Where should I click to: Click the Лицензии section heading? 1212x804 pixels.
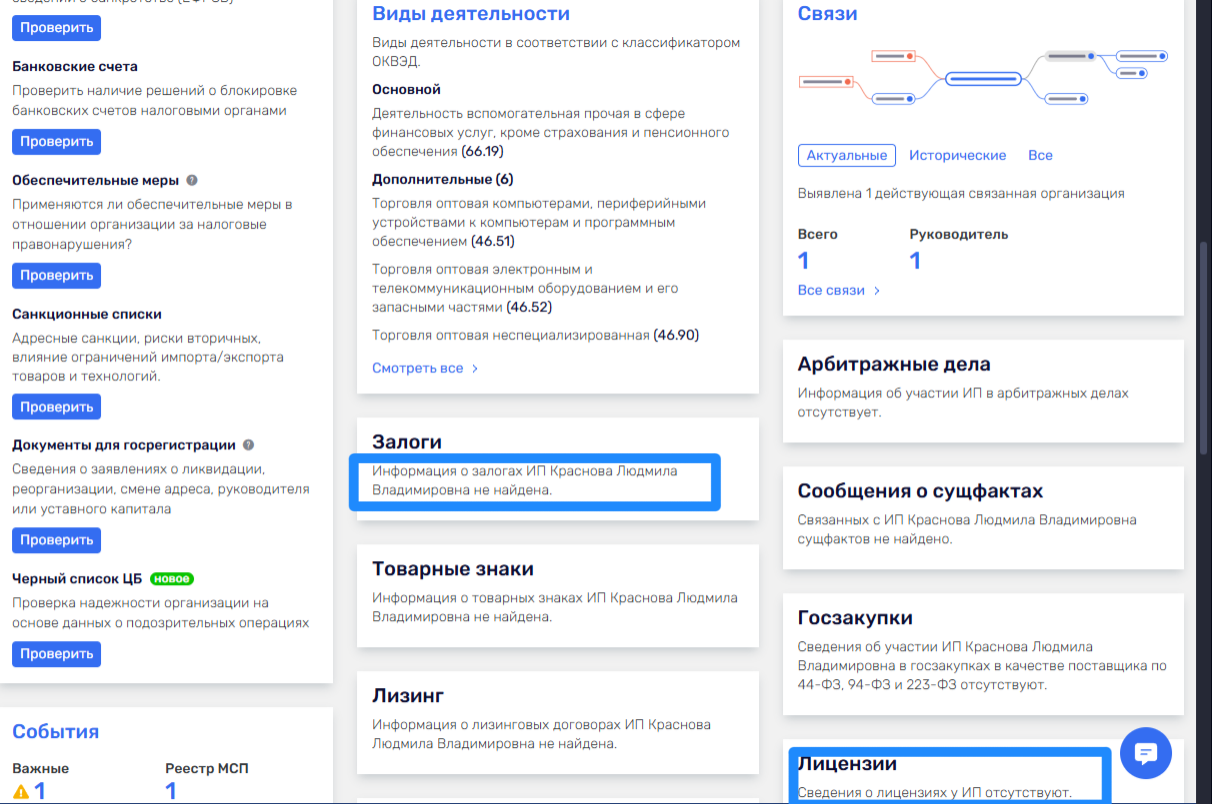click(x=847, y=764)
